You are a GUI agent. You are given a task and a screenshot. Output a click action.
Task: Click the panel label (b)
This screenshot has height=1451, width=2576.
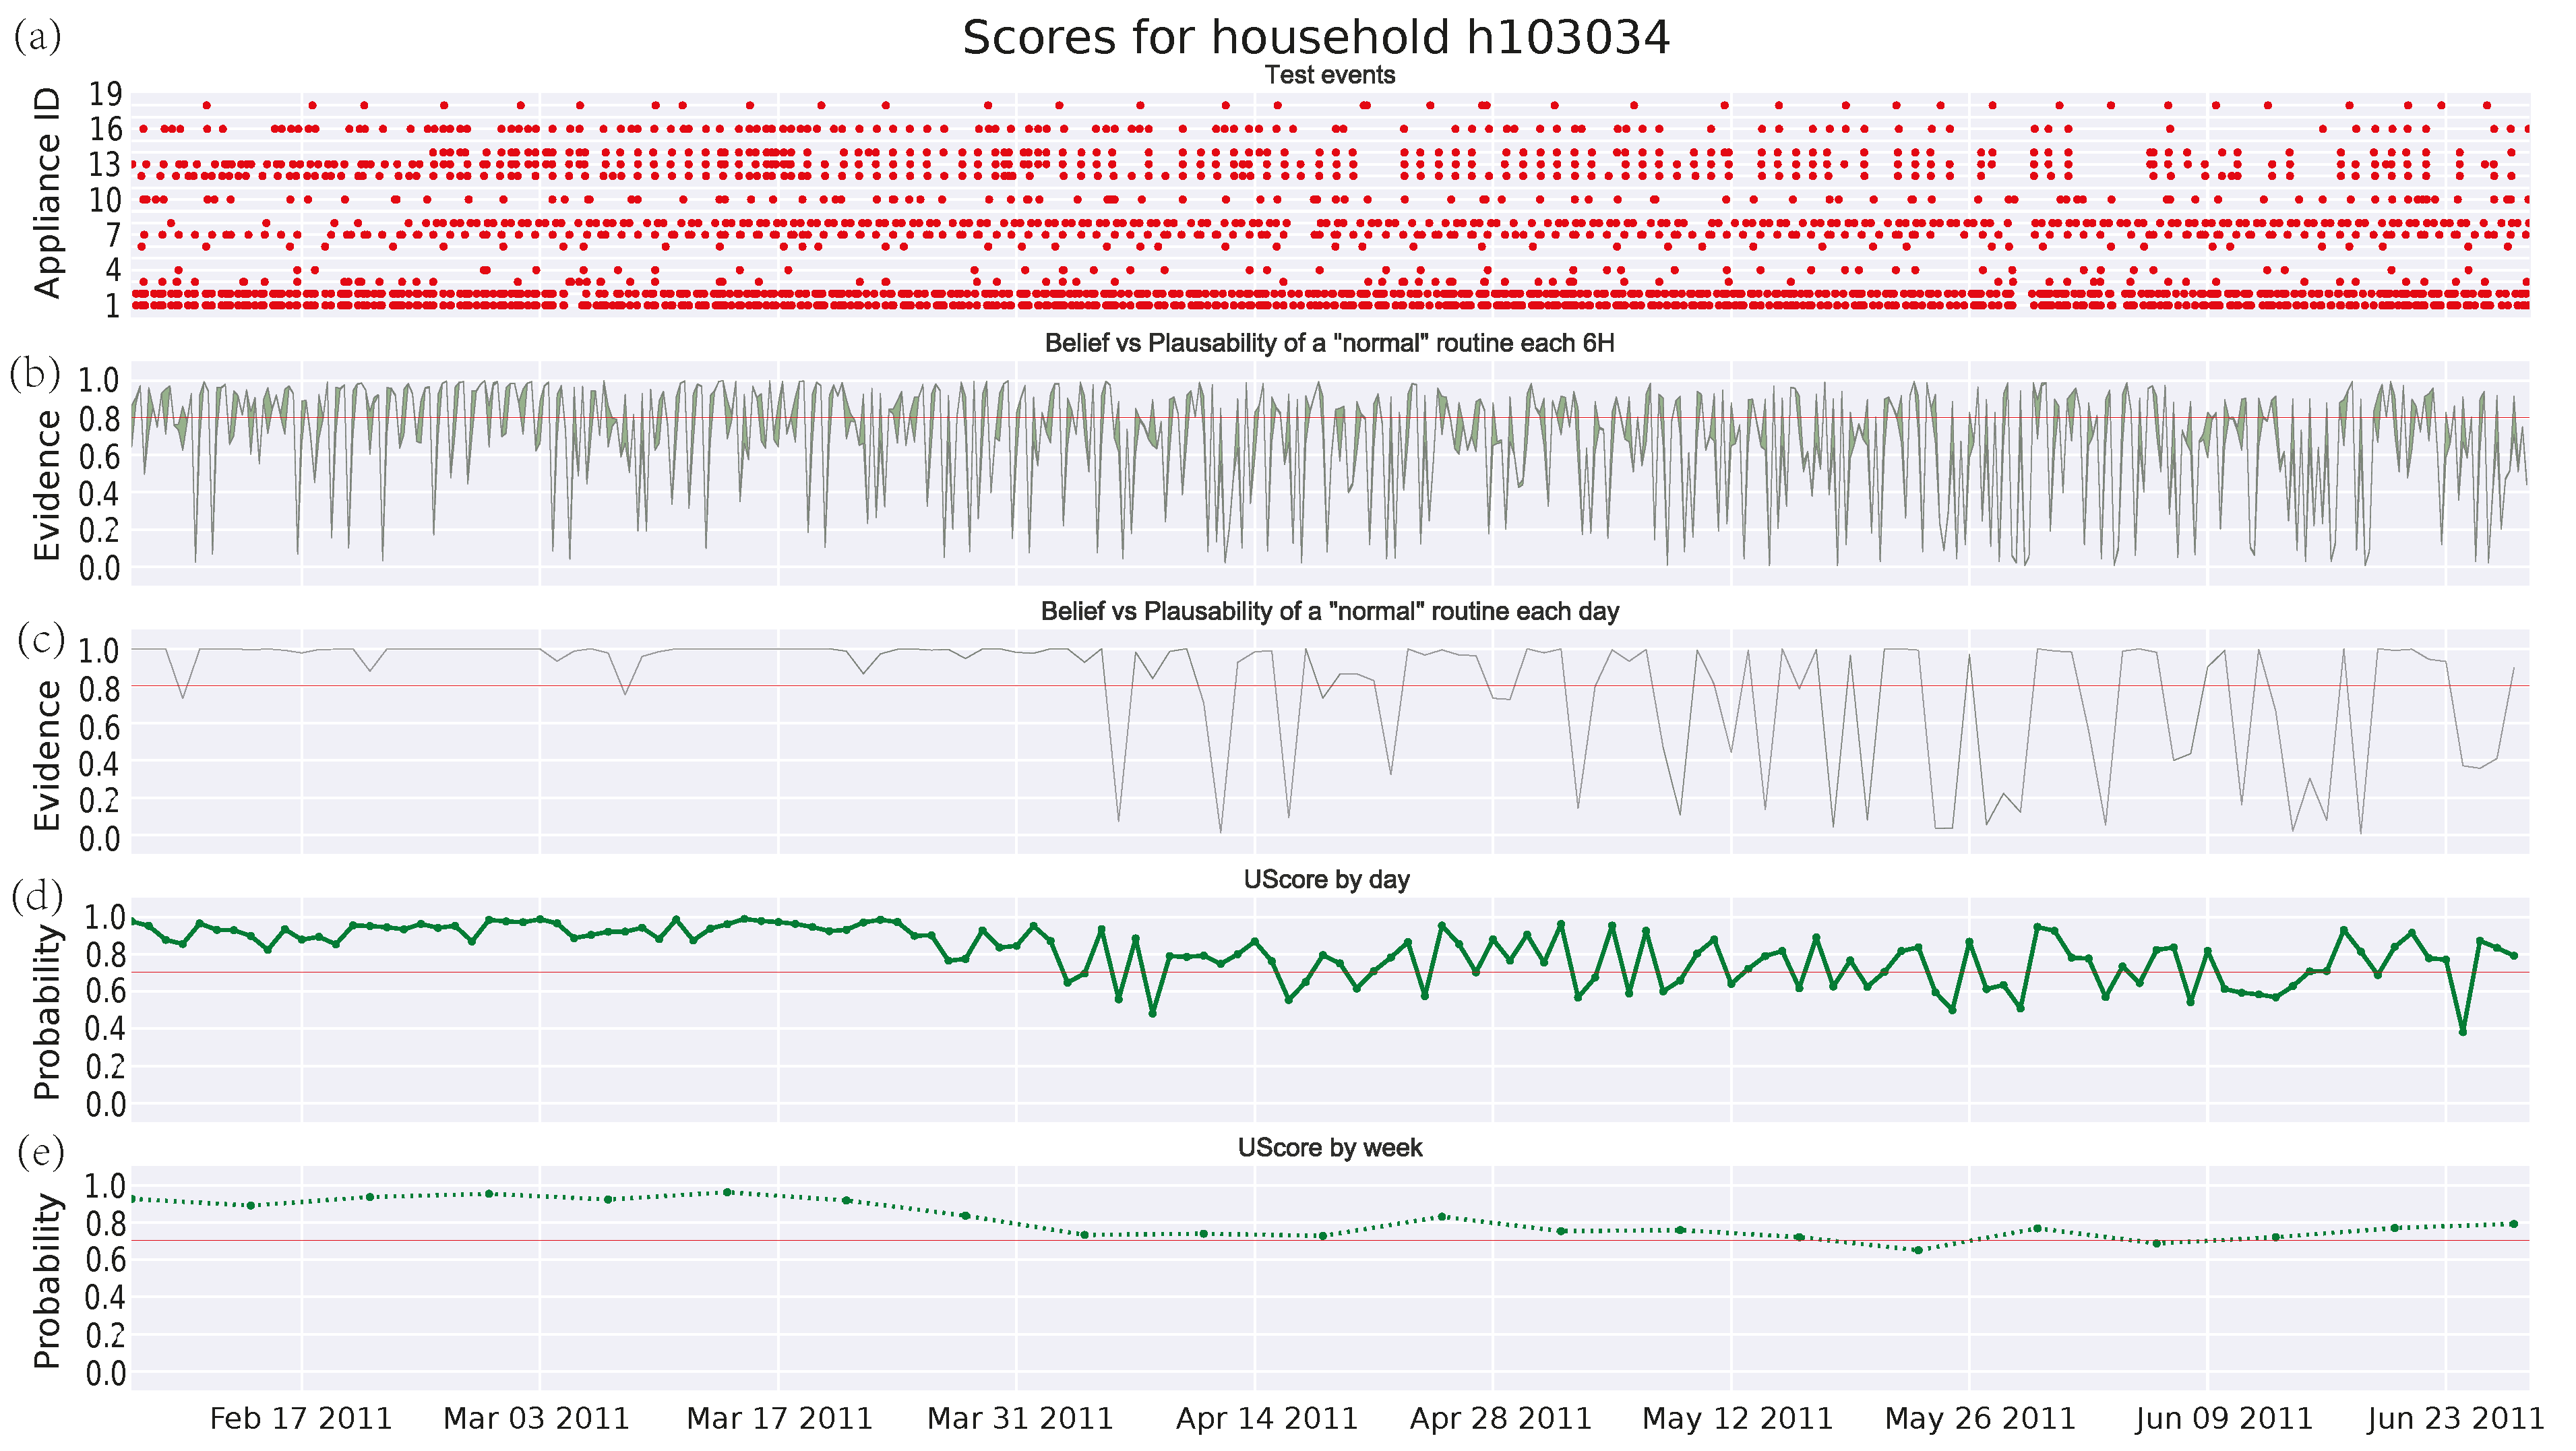pos(35,373)
